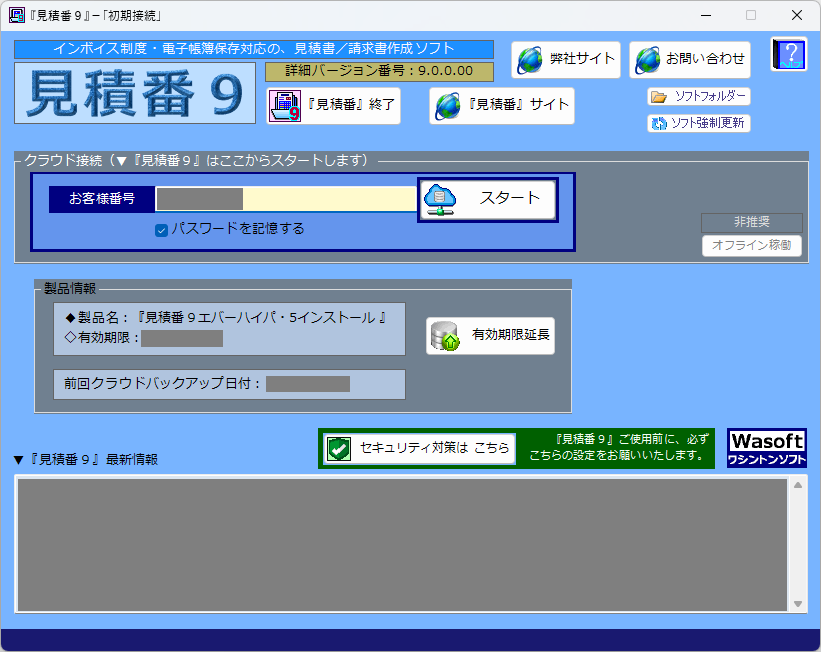Click the cloud icon on Start button
The height and width of the screenshot is (652, 821).
440,200
